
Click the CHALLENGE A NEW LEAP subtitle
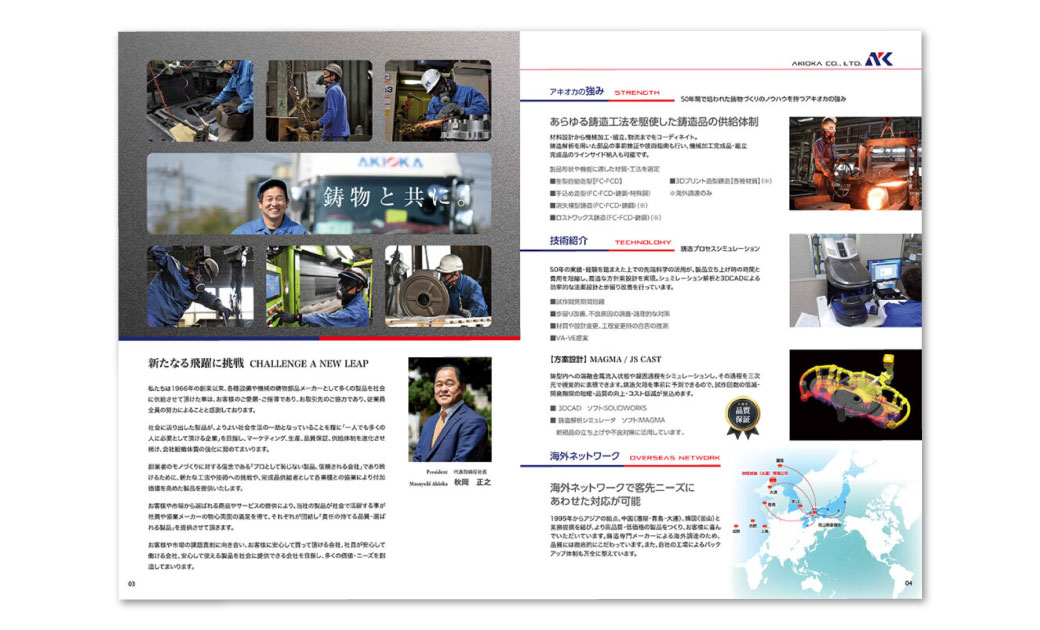(x=309, y=364)
